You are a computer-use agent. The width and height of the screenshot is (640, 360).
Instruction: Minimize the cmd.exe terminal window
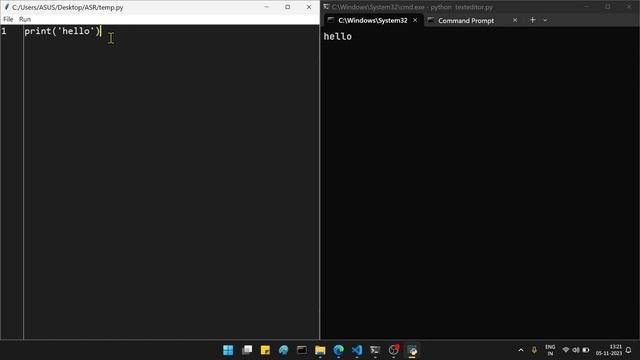(x=587, y=7)
